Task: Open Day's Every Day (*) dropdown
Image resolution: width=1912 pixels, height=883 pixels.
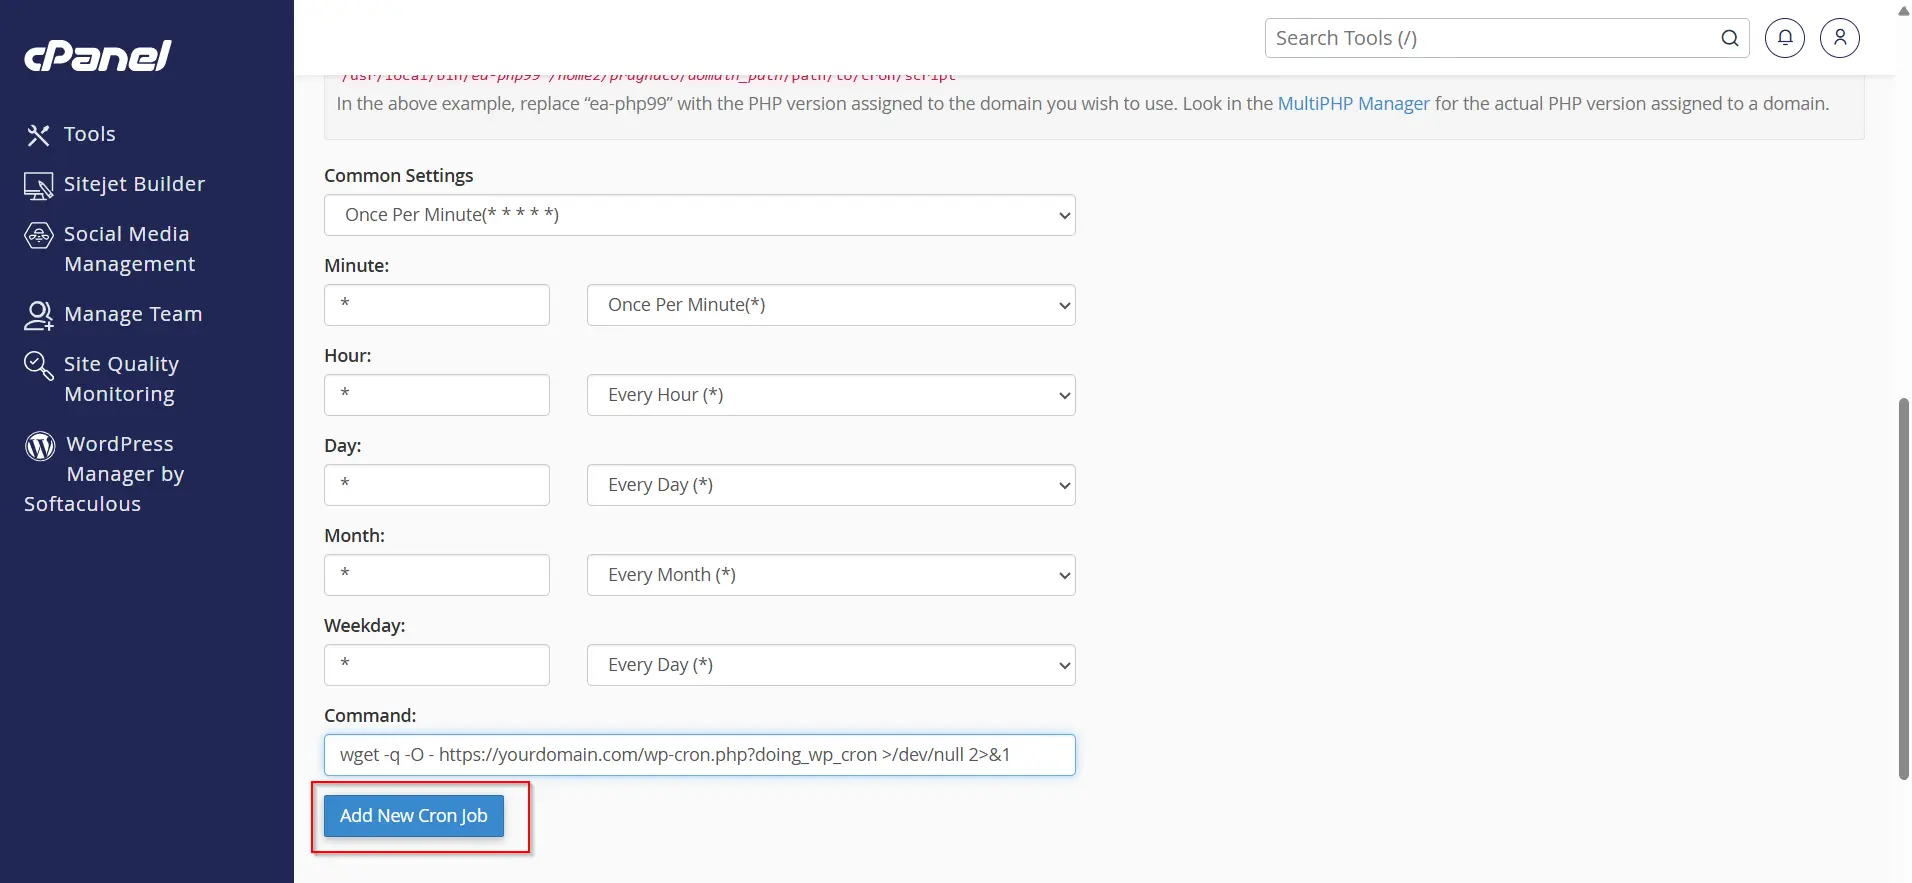Action: coord(831,485)
